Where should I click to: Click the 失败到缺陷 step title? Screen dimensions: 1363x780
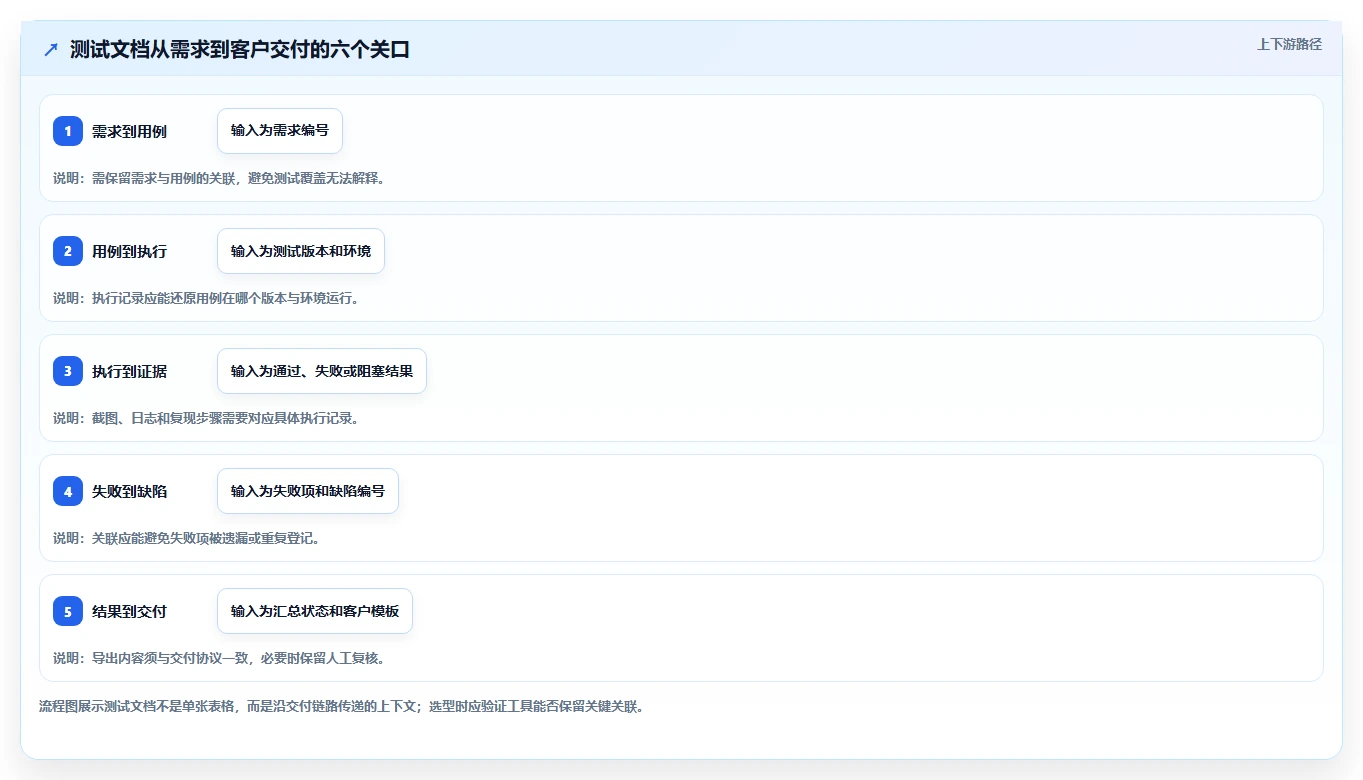[129, 491]
